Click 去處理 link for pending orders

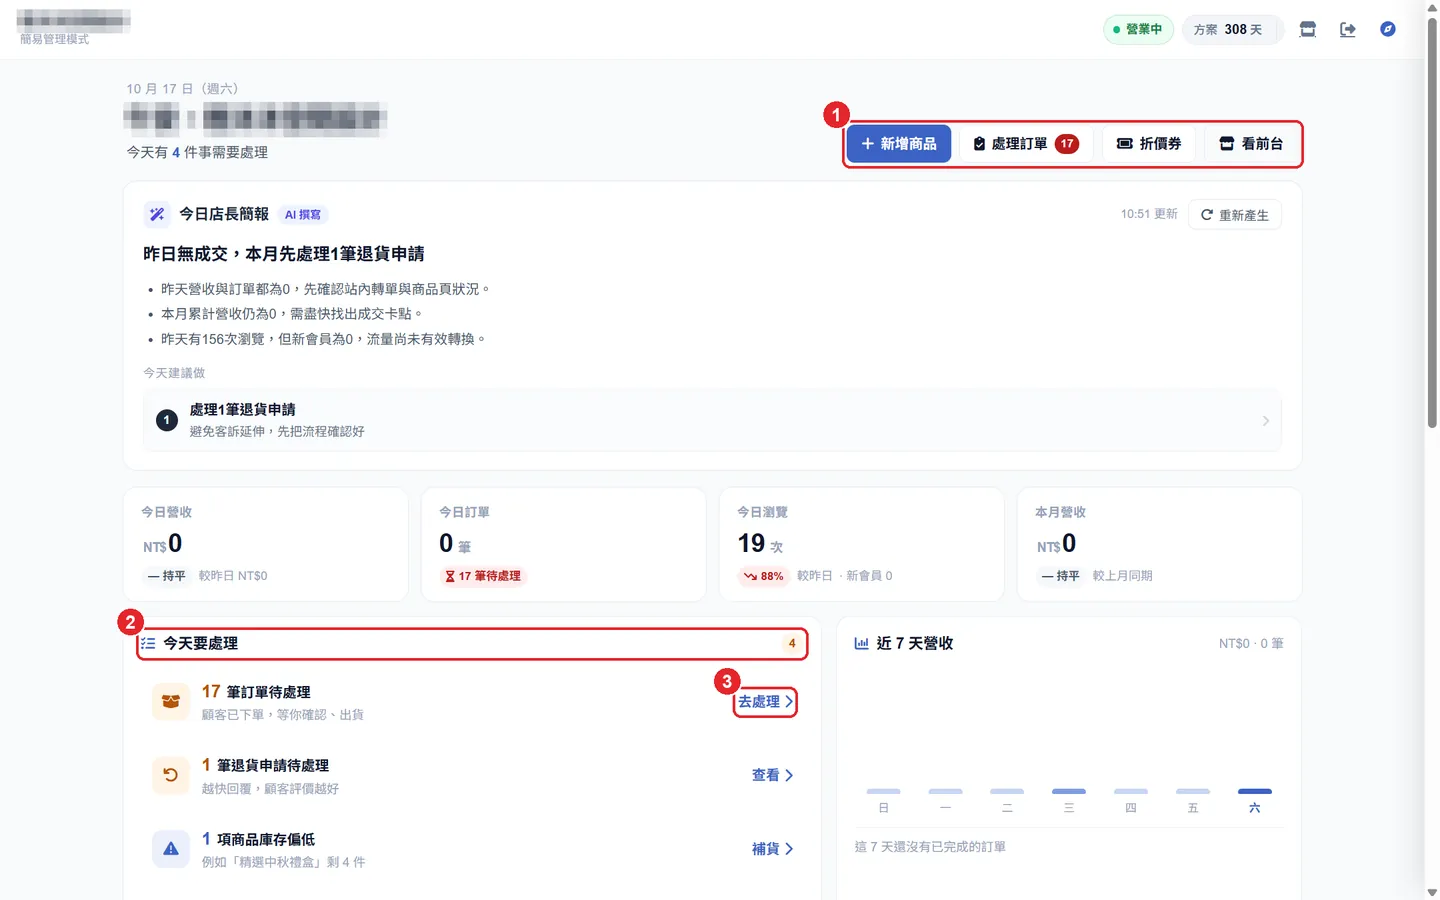pos(766,702)
